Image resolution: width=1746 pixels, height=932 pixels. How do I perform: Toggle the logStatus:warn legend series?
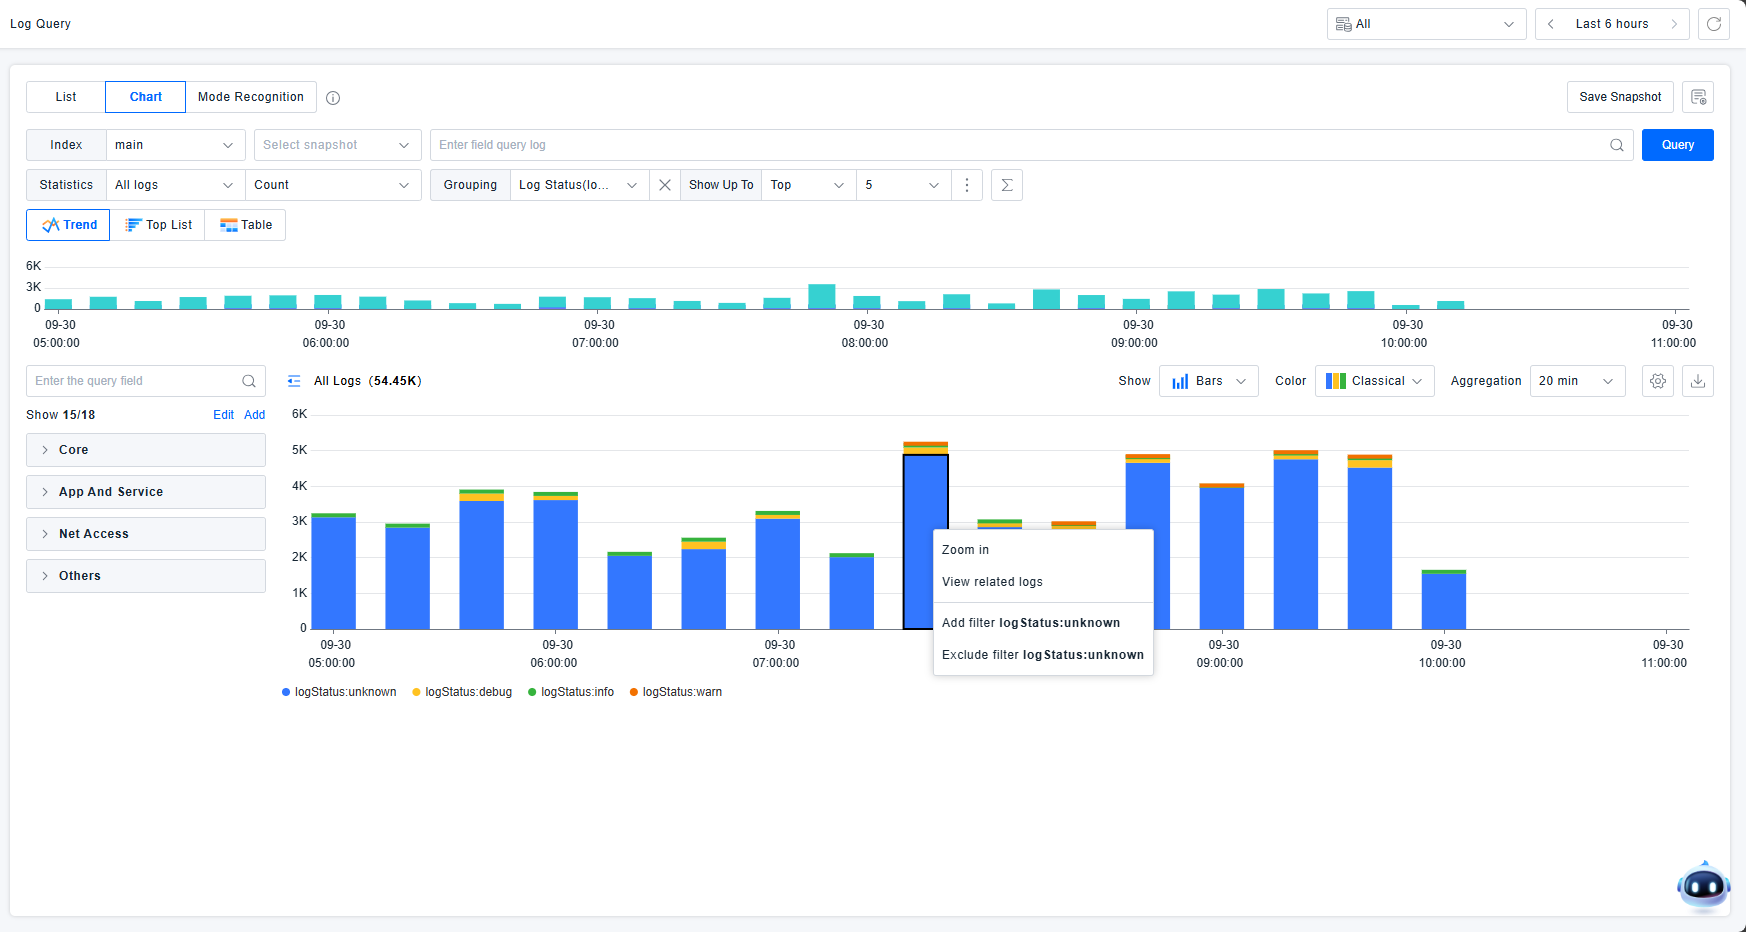(681, 692)
